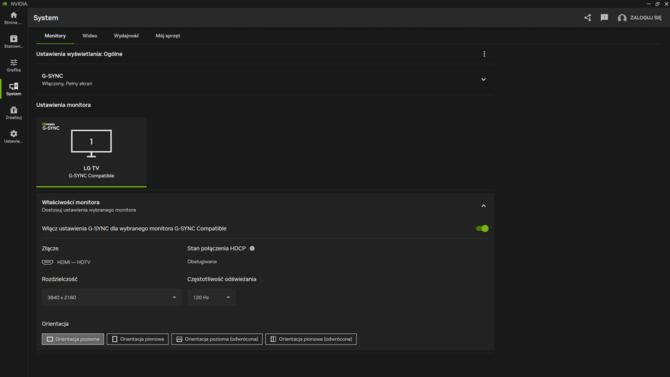Click the 'Rozdzielczość' label
This screenshot has height=377, width=670.
(x=59, y=279)
